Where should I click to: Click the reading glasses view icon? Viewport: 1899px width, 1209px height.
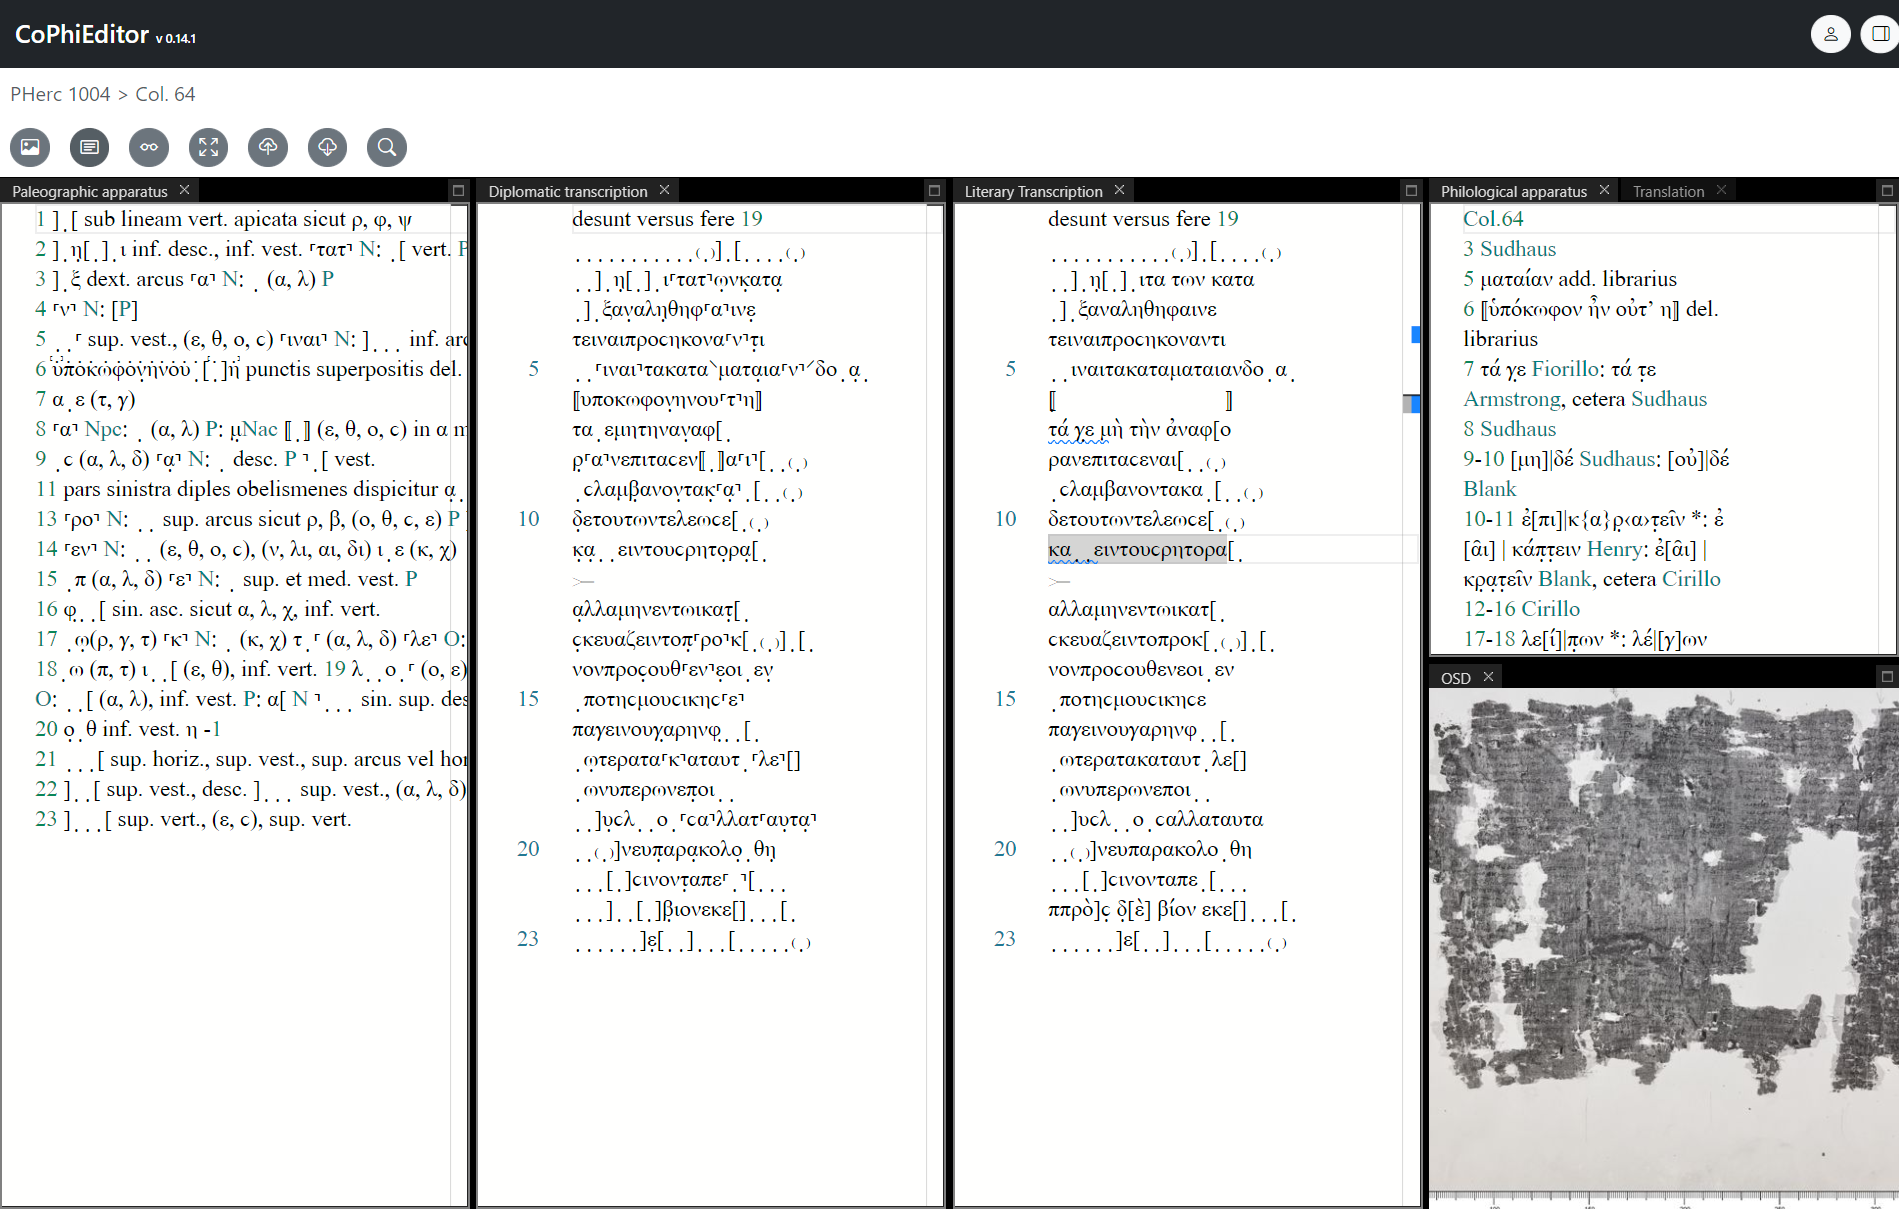point(148,147)
